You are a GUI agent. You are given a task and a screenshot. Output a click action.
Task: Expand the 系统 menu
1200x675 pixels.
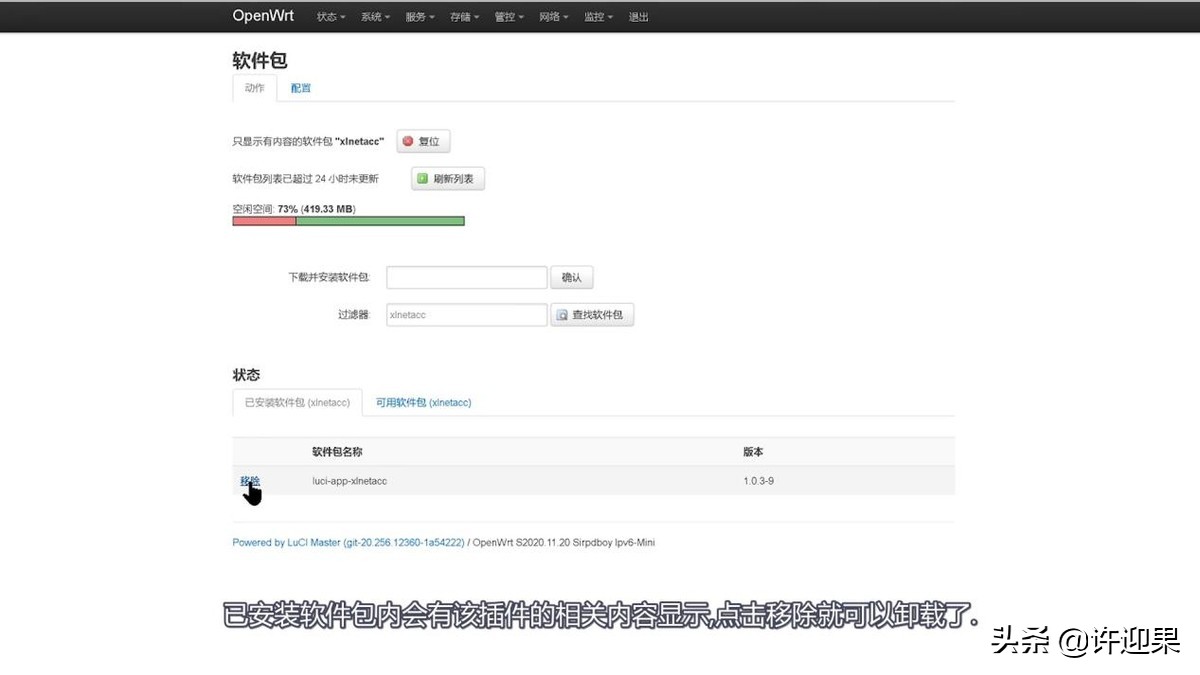(x=374, y=16)
